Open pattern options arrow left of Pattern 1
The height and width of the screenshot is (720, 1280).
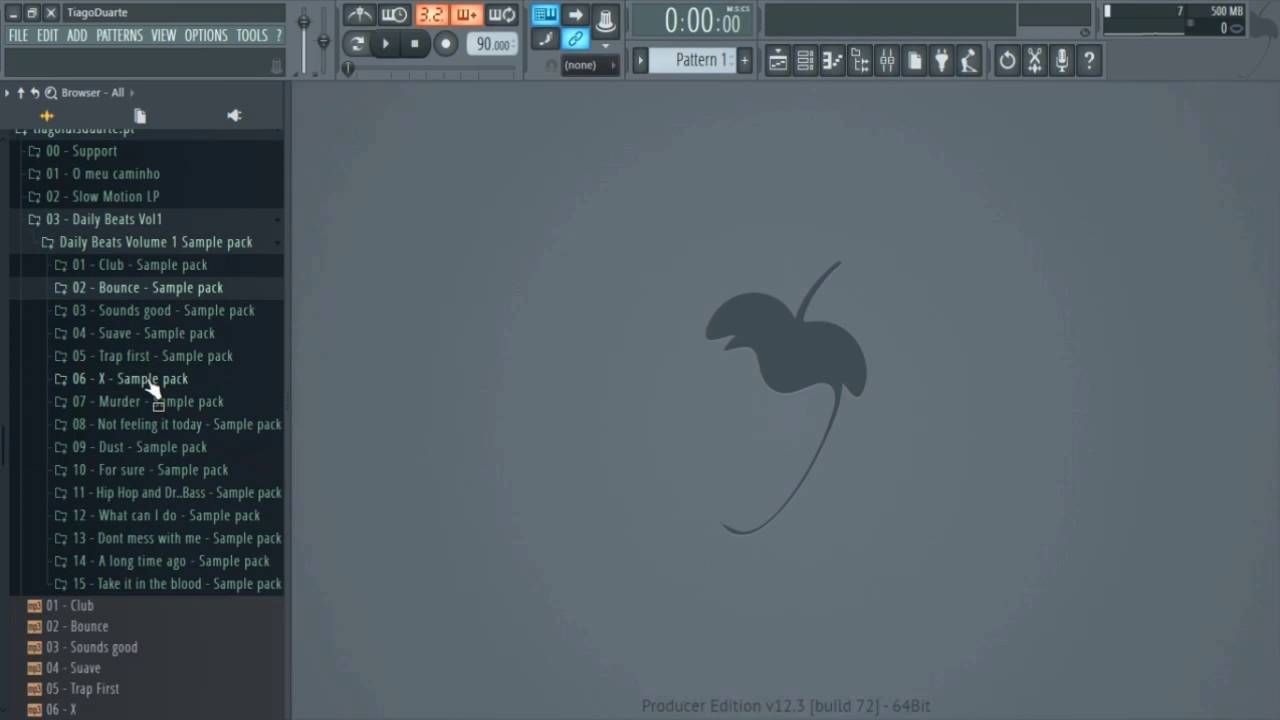click(x=641, y=61)
